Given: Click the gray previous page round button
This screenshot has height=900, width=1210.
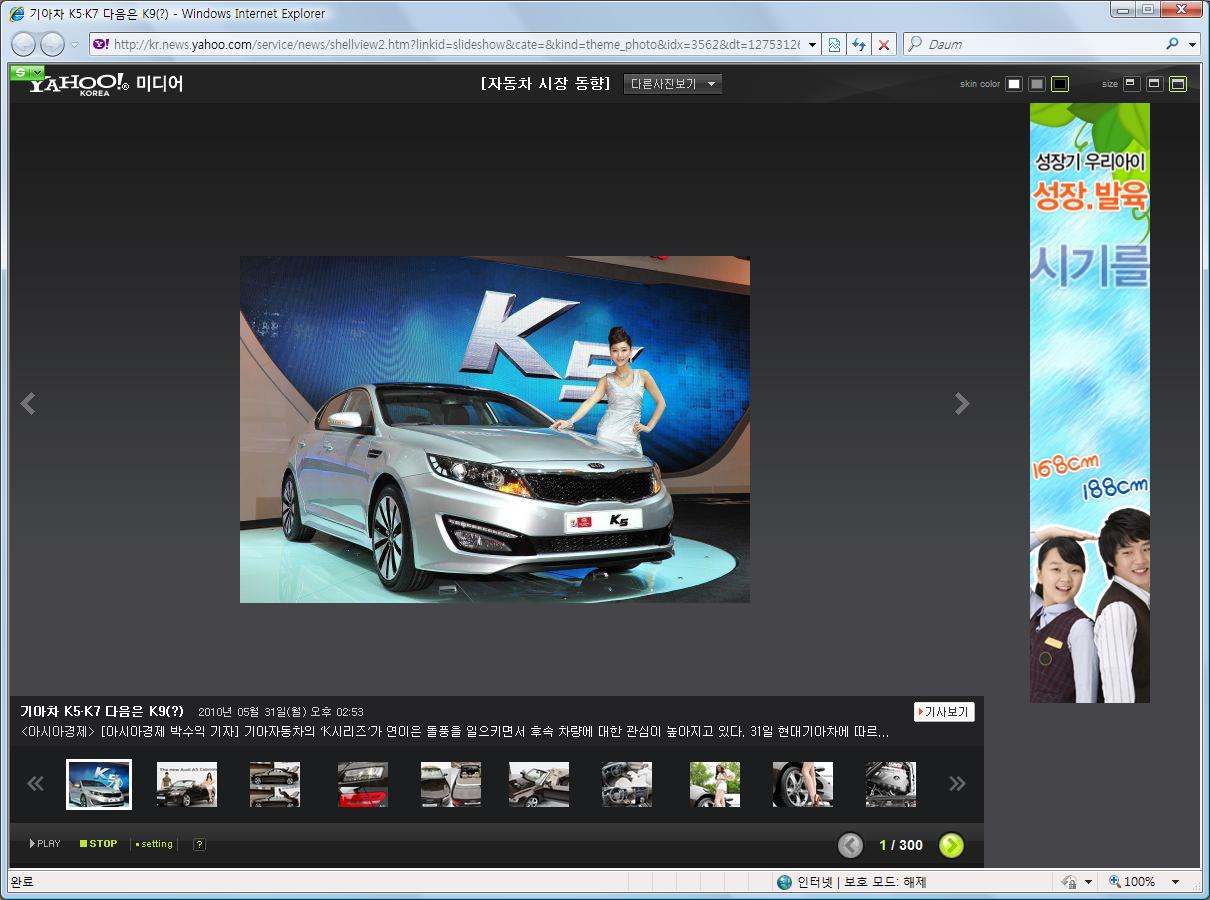Looking at the screenshot, I should tap(850, 845).
